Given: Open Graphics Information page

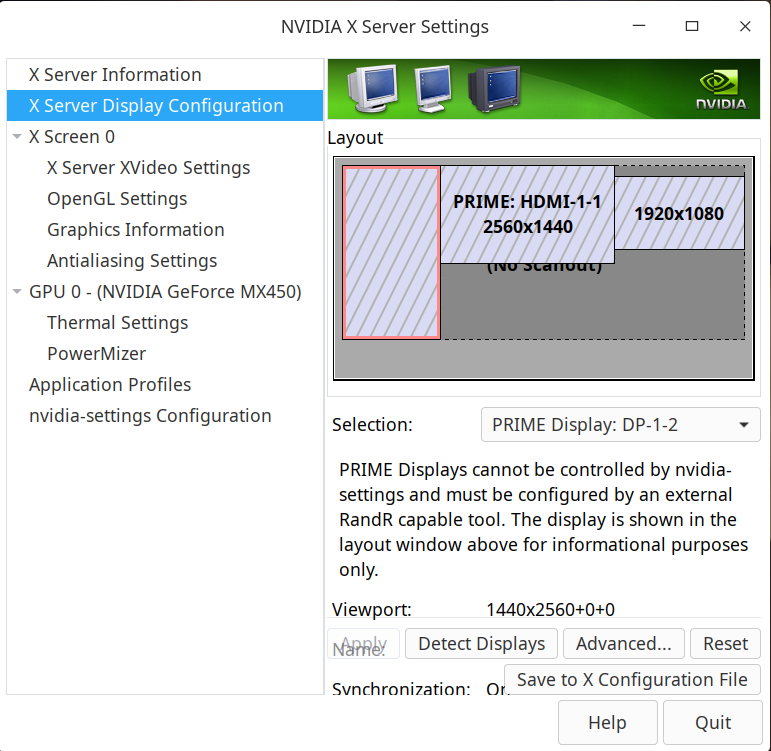Looking at the screenshot, I should pyautogui.click(x=136, y=230).
